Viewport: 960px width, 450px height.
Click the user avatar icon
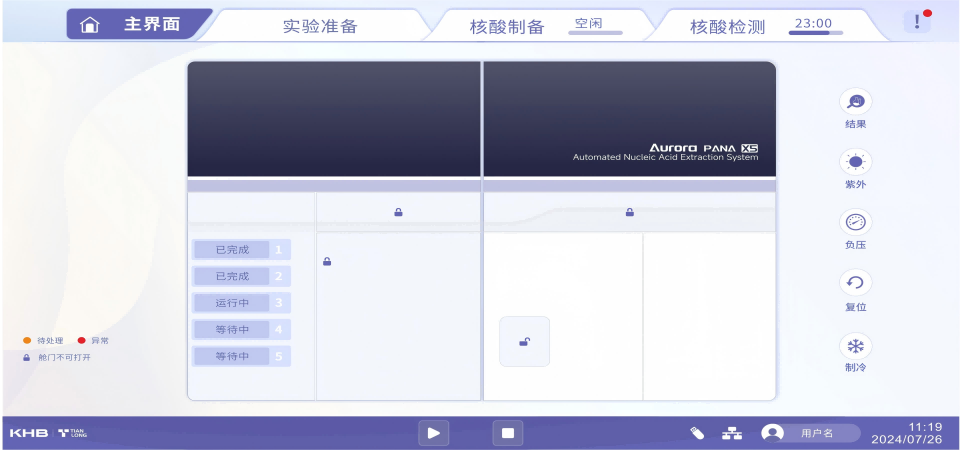tap(772, 433)
